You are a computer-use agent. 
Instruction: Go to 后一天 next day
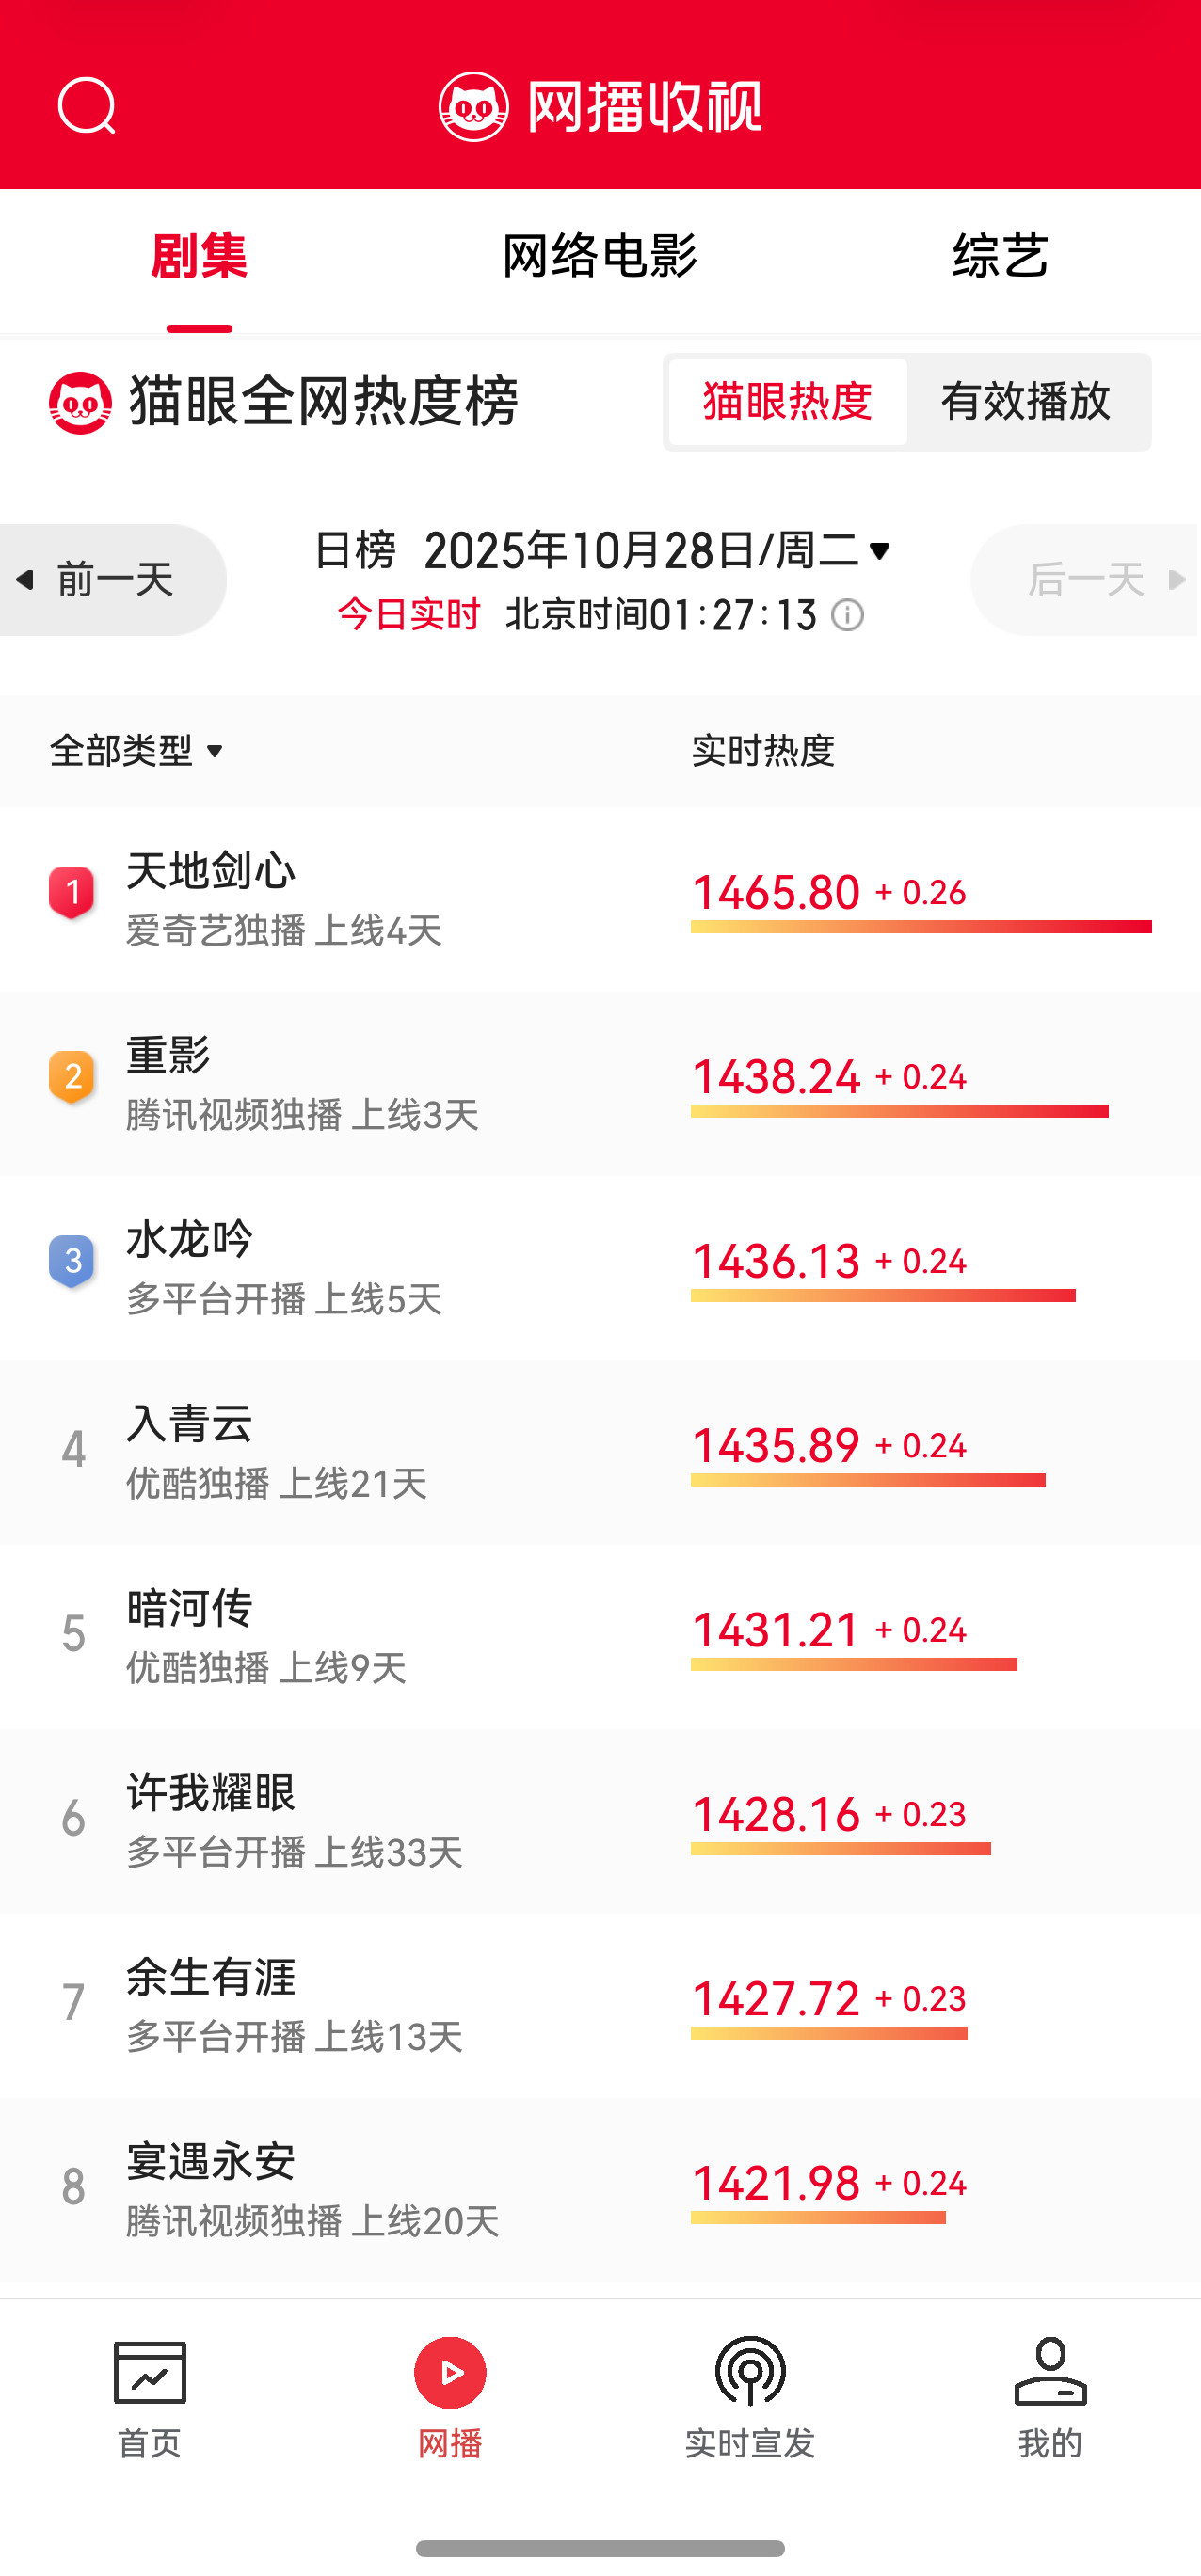point(1086,580)
